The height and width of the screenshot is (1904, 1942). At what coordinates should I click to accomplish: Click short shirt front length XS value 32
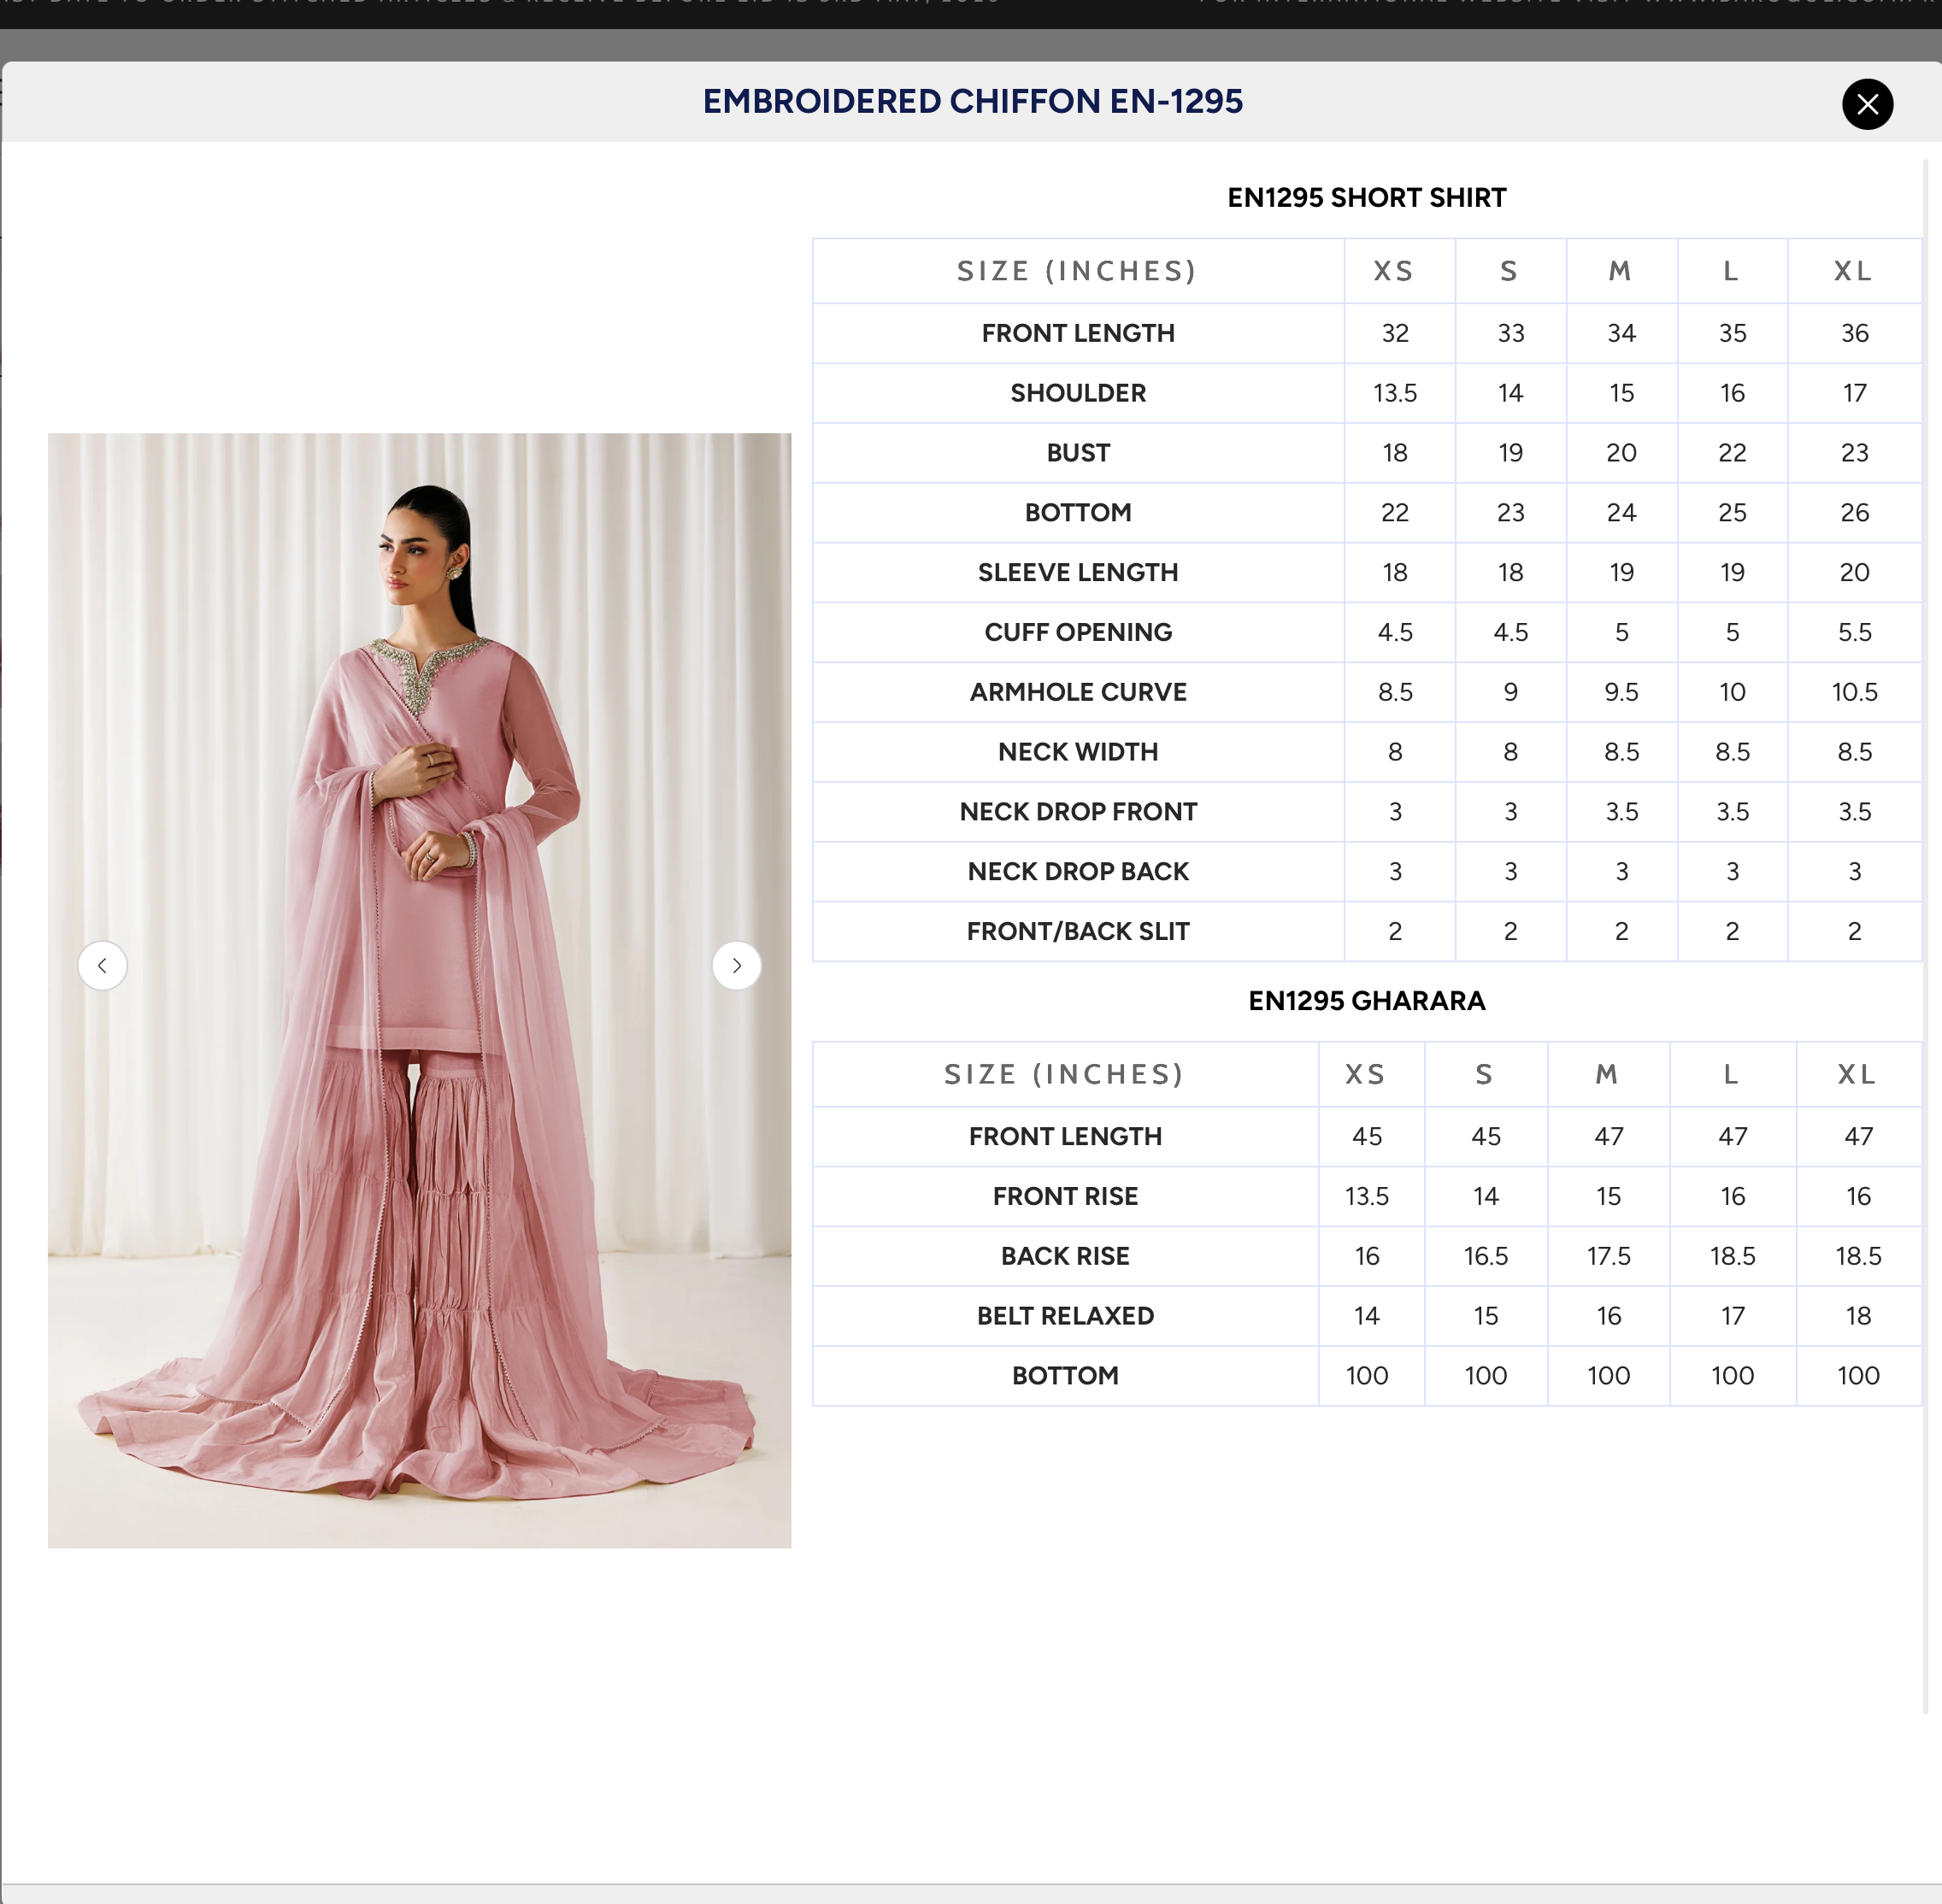click(1394, 333)
